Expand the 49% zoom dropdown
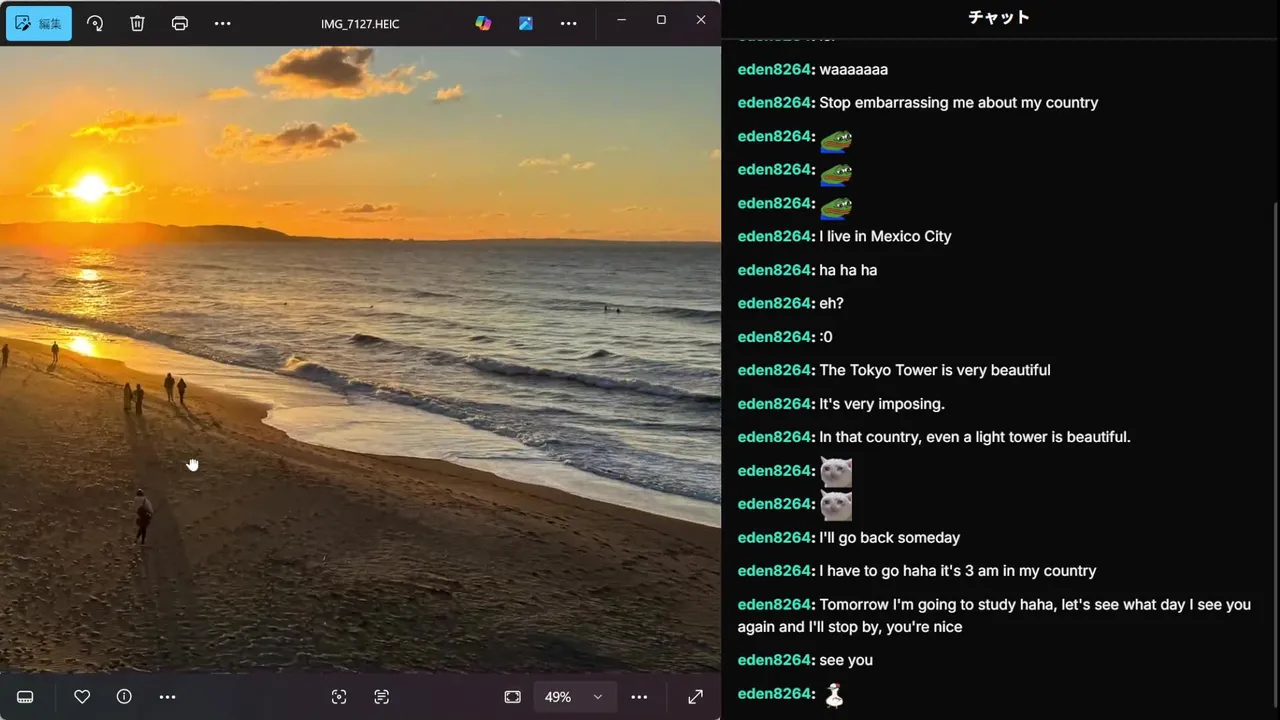 [x=574, y=697]
